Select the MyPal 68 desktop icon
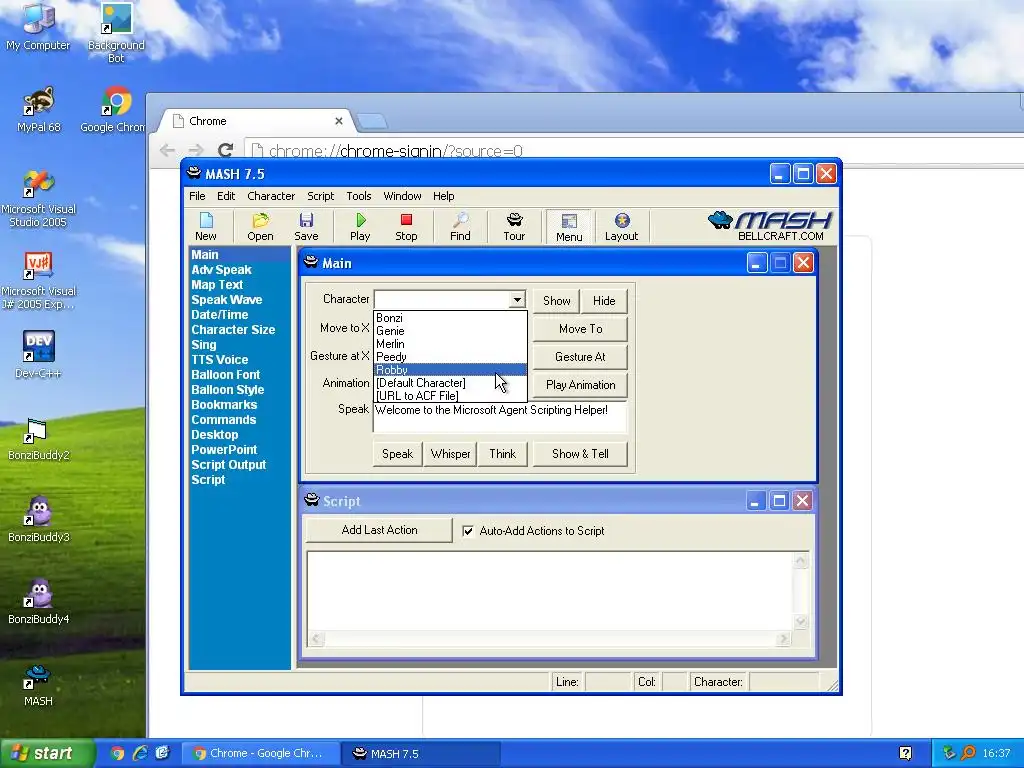1024x768 pixels. pos(39,109)
